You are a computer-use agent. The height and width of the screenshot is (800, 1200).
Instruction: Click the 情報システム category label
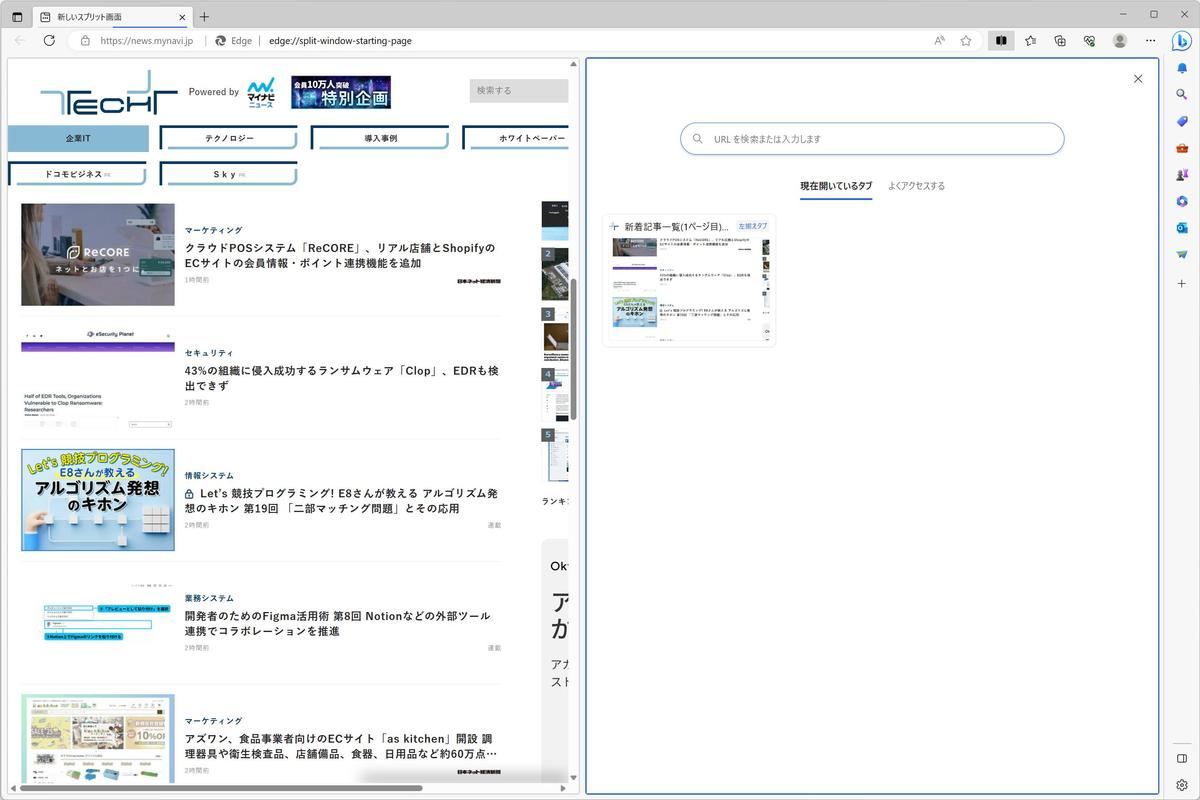[x=209, y=476]
